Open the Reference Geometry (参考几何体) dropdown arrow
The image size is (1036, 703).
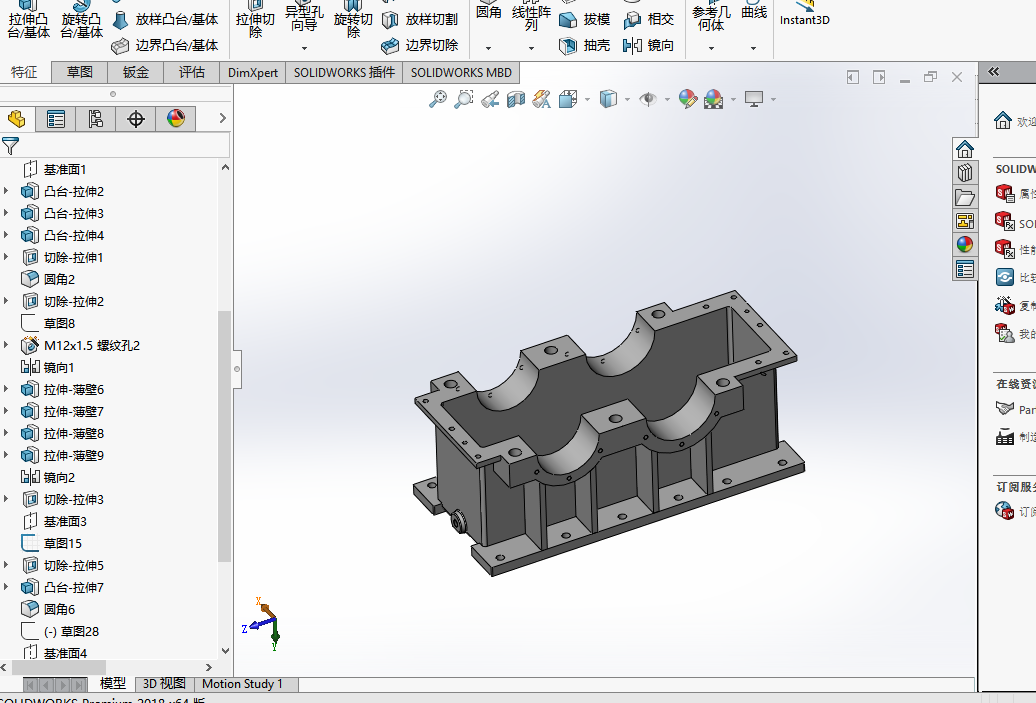tap(711, 48)
